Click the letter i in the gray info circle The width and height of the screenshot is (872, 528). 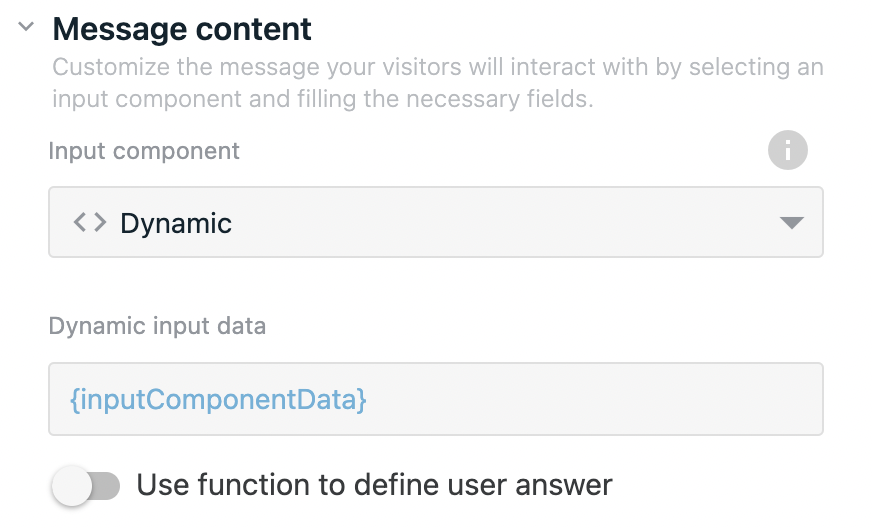[787, 150]
